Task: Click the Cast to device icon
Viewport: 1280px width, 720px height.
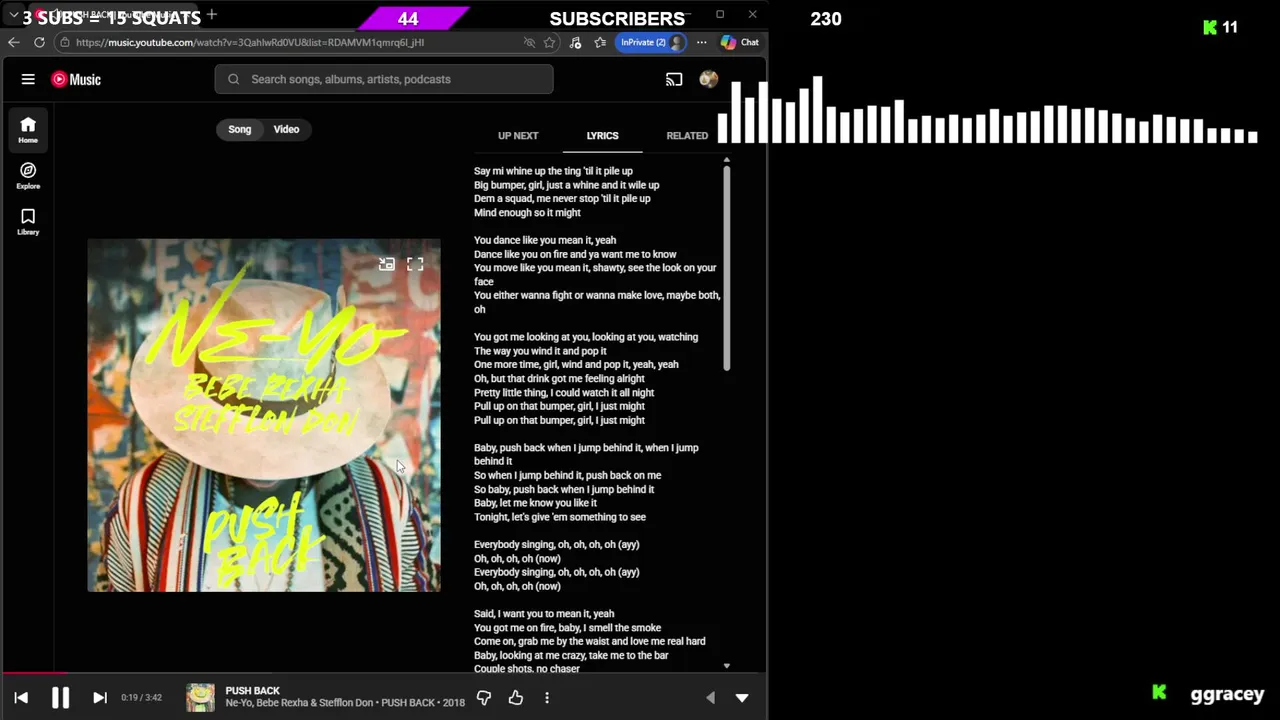Action: click(x=674, y=79)
